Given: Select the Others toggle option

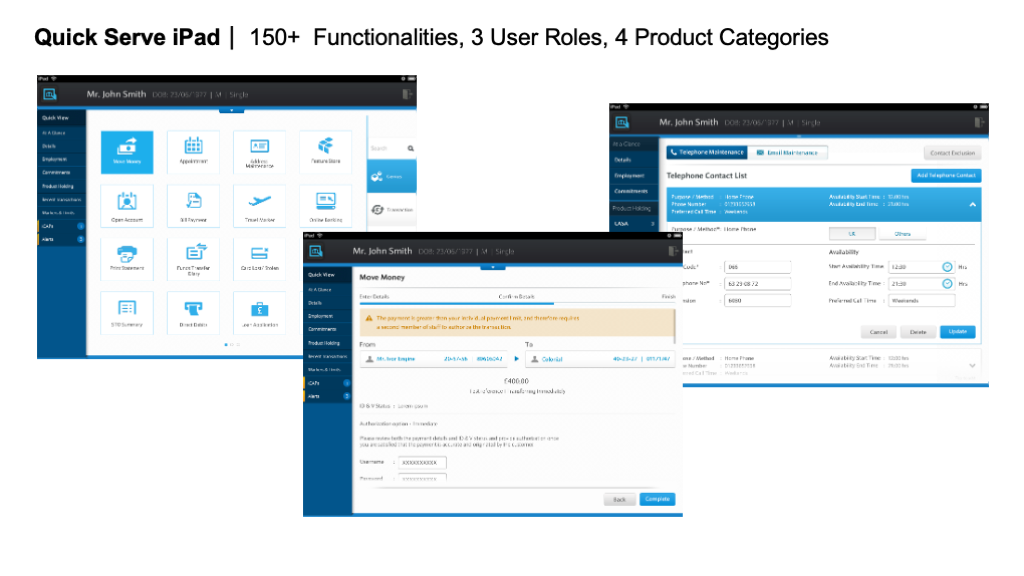Looking at the screenshot, I should (902, 234).
